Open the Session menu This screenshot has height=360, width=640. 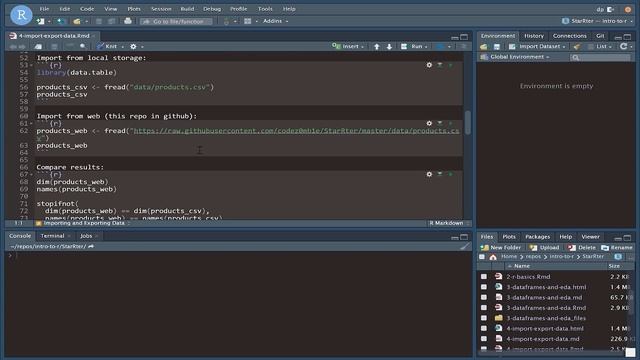click(x=161, y=9)
